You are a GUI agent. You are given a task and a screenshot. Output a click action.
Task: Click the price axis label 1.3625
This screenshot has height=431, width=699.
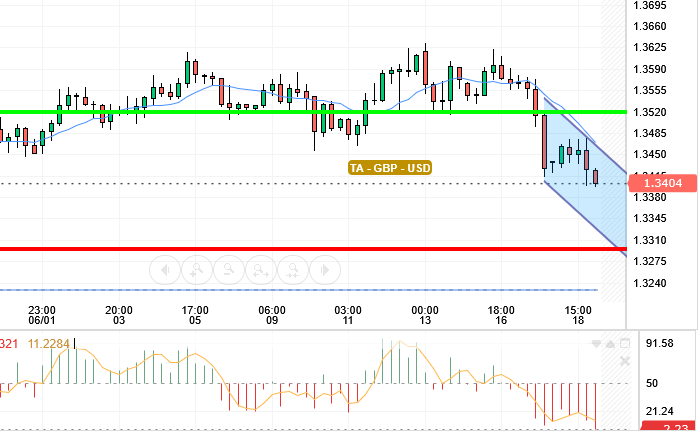pos(650,47)
